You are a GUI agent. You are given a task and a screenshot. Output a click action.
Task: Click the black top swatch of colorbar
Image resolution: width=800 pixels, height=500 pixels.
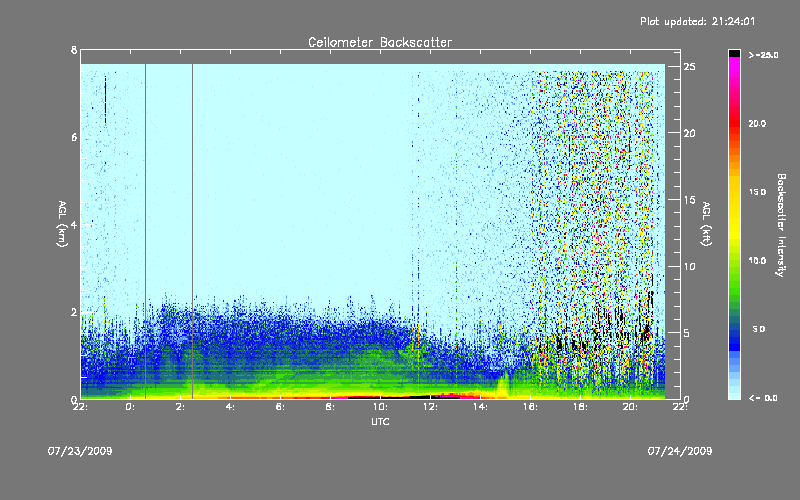click(x=734, y=53)
